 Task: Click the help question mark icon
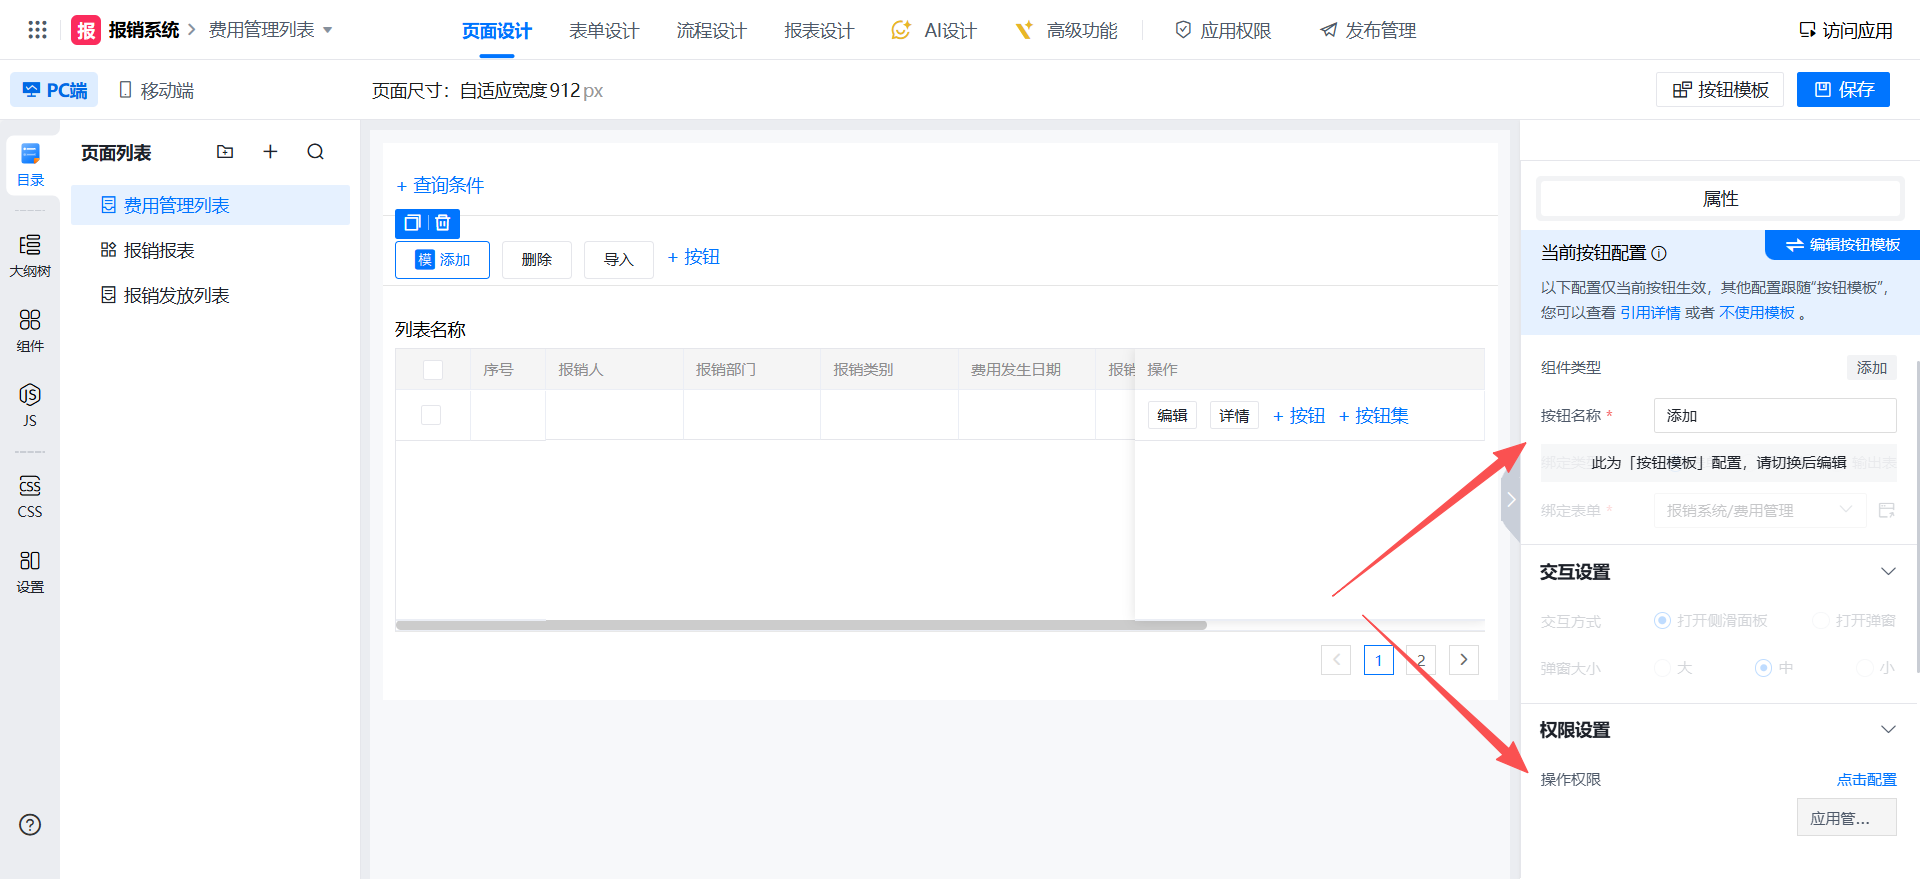[x=30, y=825]
